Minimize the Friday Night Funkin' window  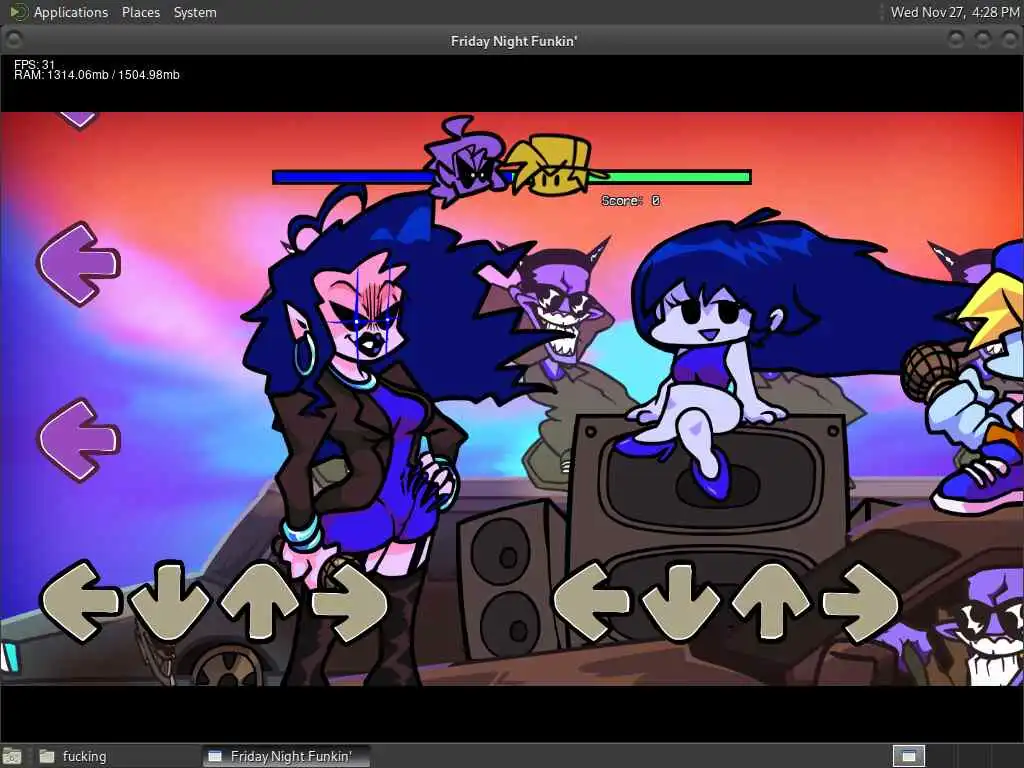tap(956, 40)
